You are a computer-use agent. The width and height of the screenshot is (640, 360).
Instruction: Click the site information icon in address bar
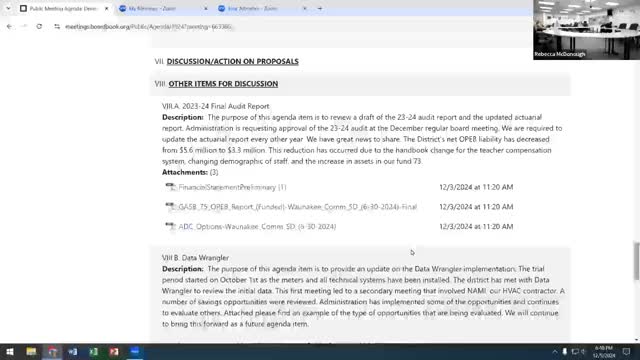(x=57, y=27)
